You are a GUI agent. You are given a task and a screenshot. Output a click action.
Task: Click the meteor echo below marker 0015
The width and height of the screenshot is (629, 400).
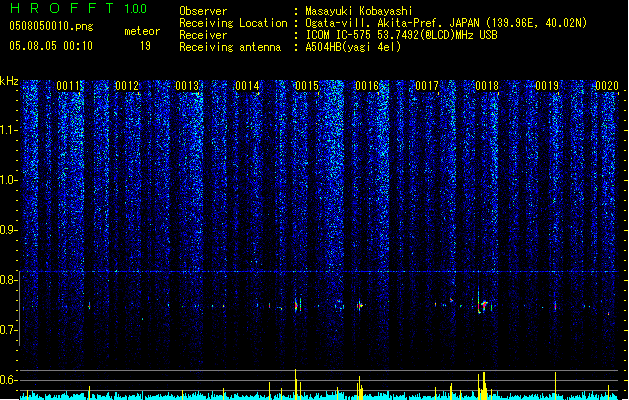click(298, 305)
